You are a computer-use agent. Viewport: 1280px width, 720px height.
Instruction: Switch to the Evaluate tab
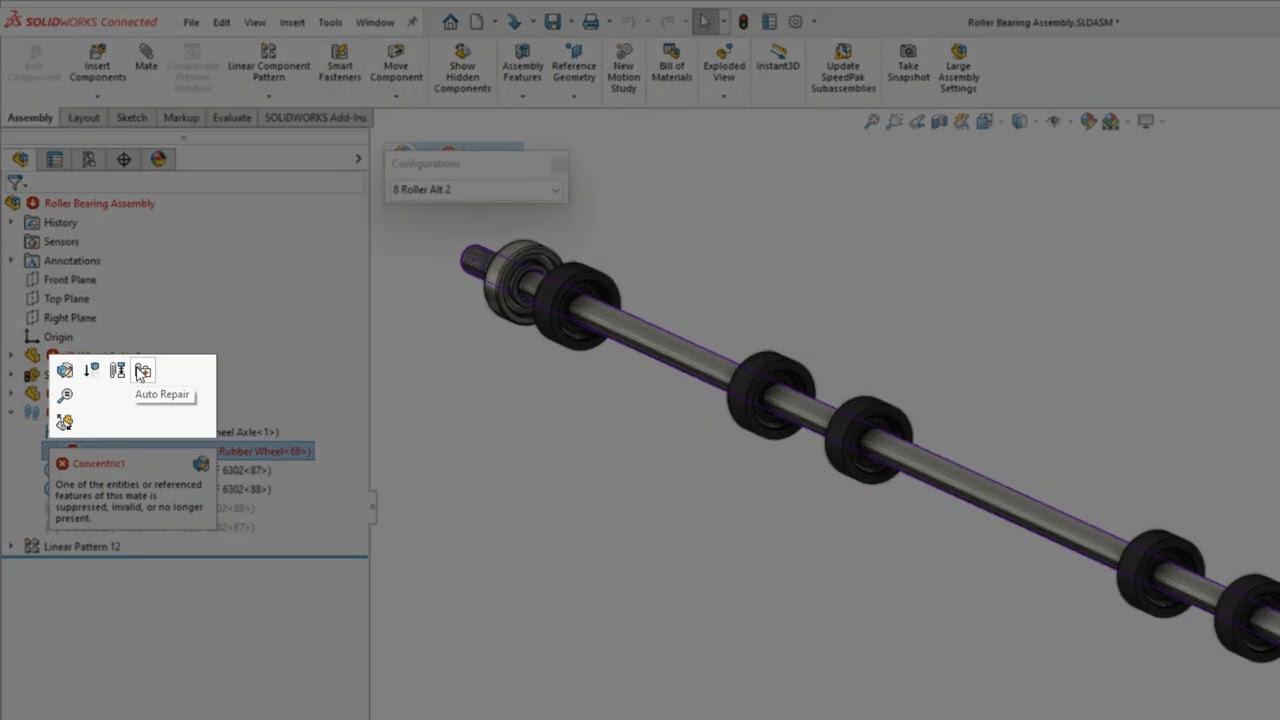coord(231,117)
